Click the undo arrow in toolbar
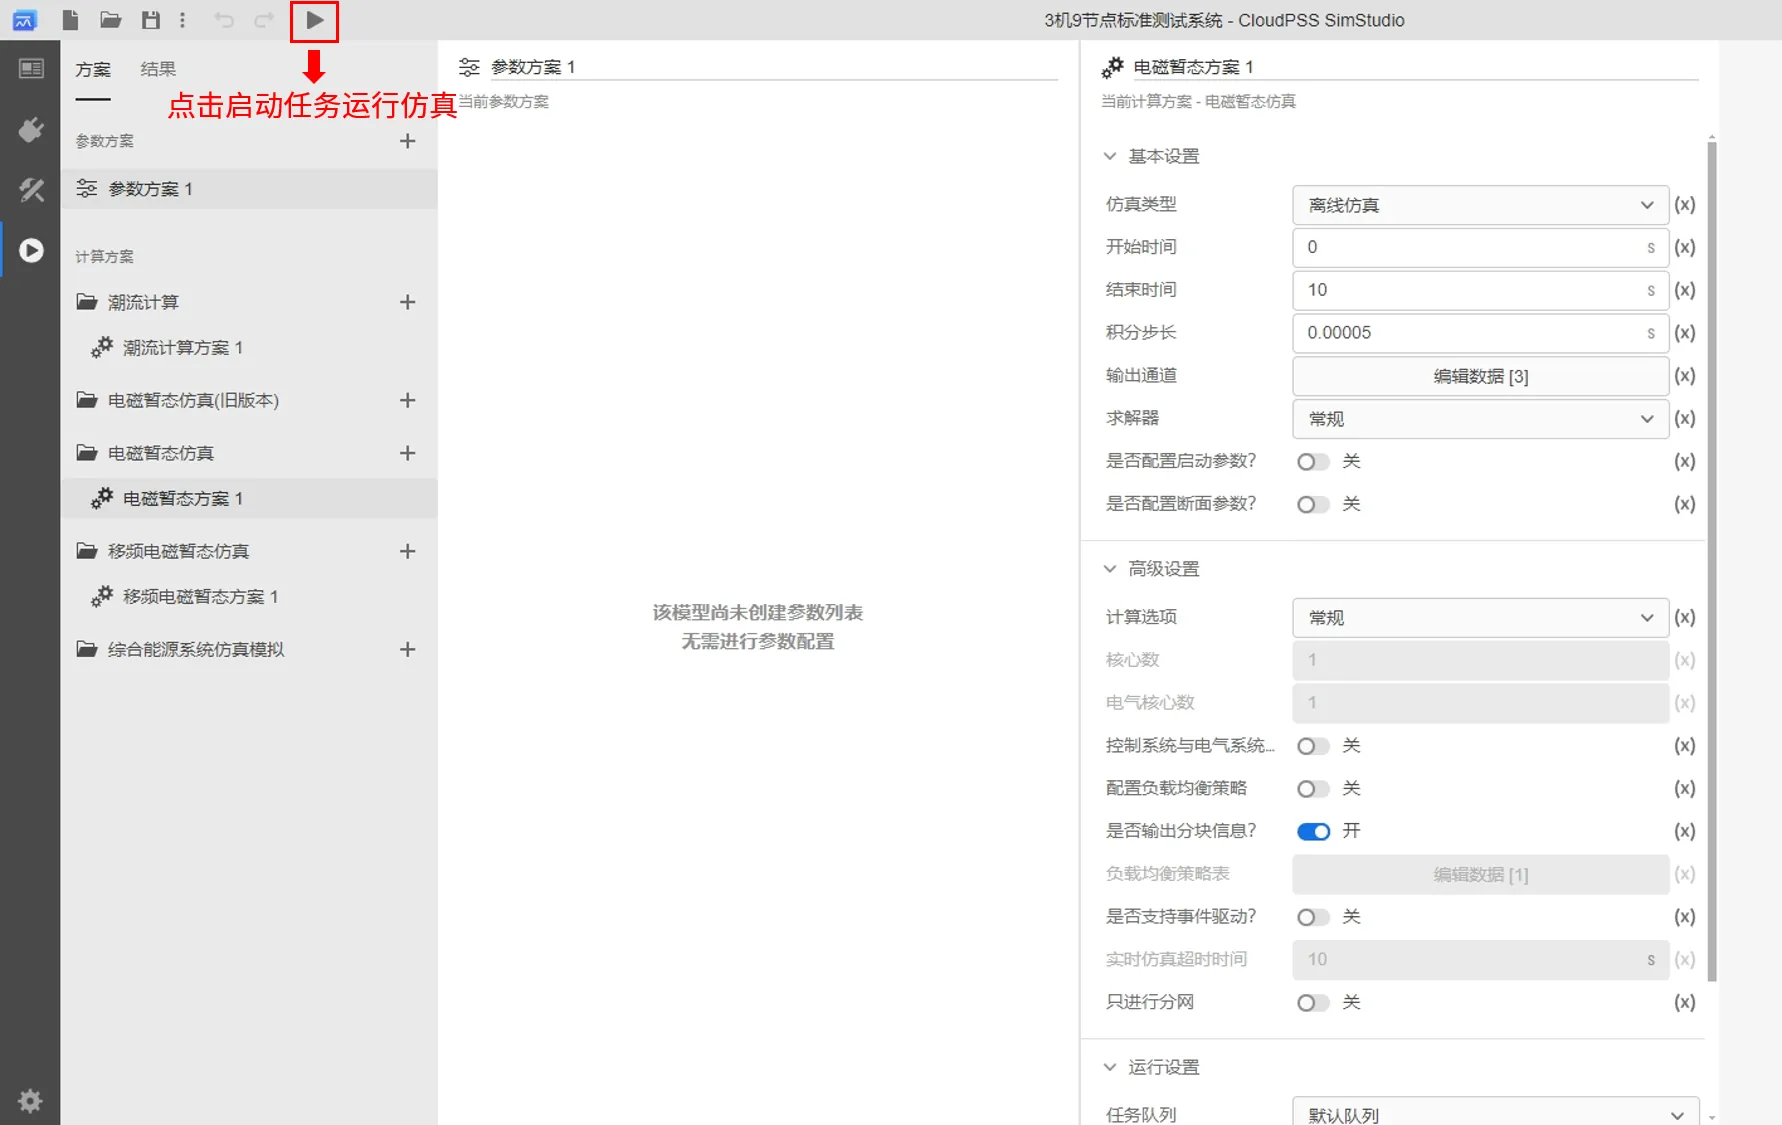This screenshot has height=1125, width=1782. tap(224, 20)
